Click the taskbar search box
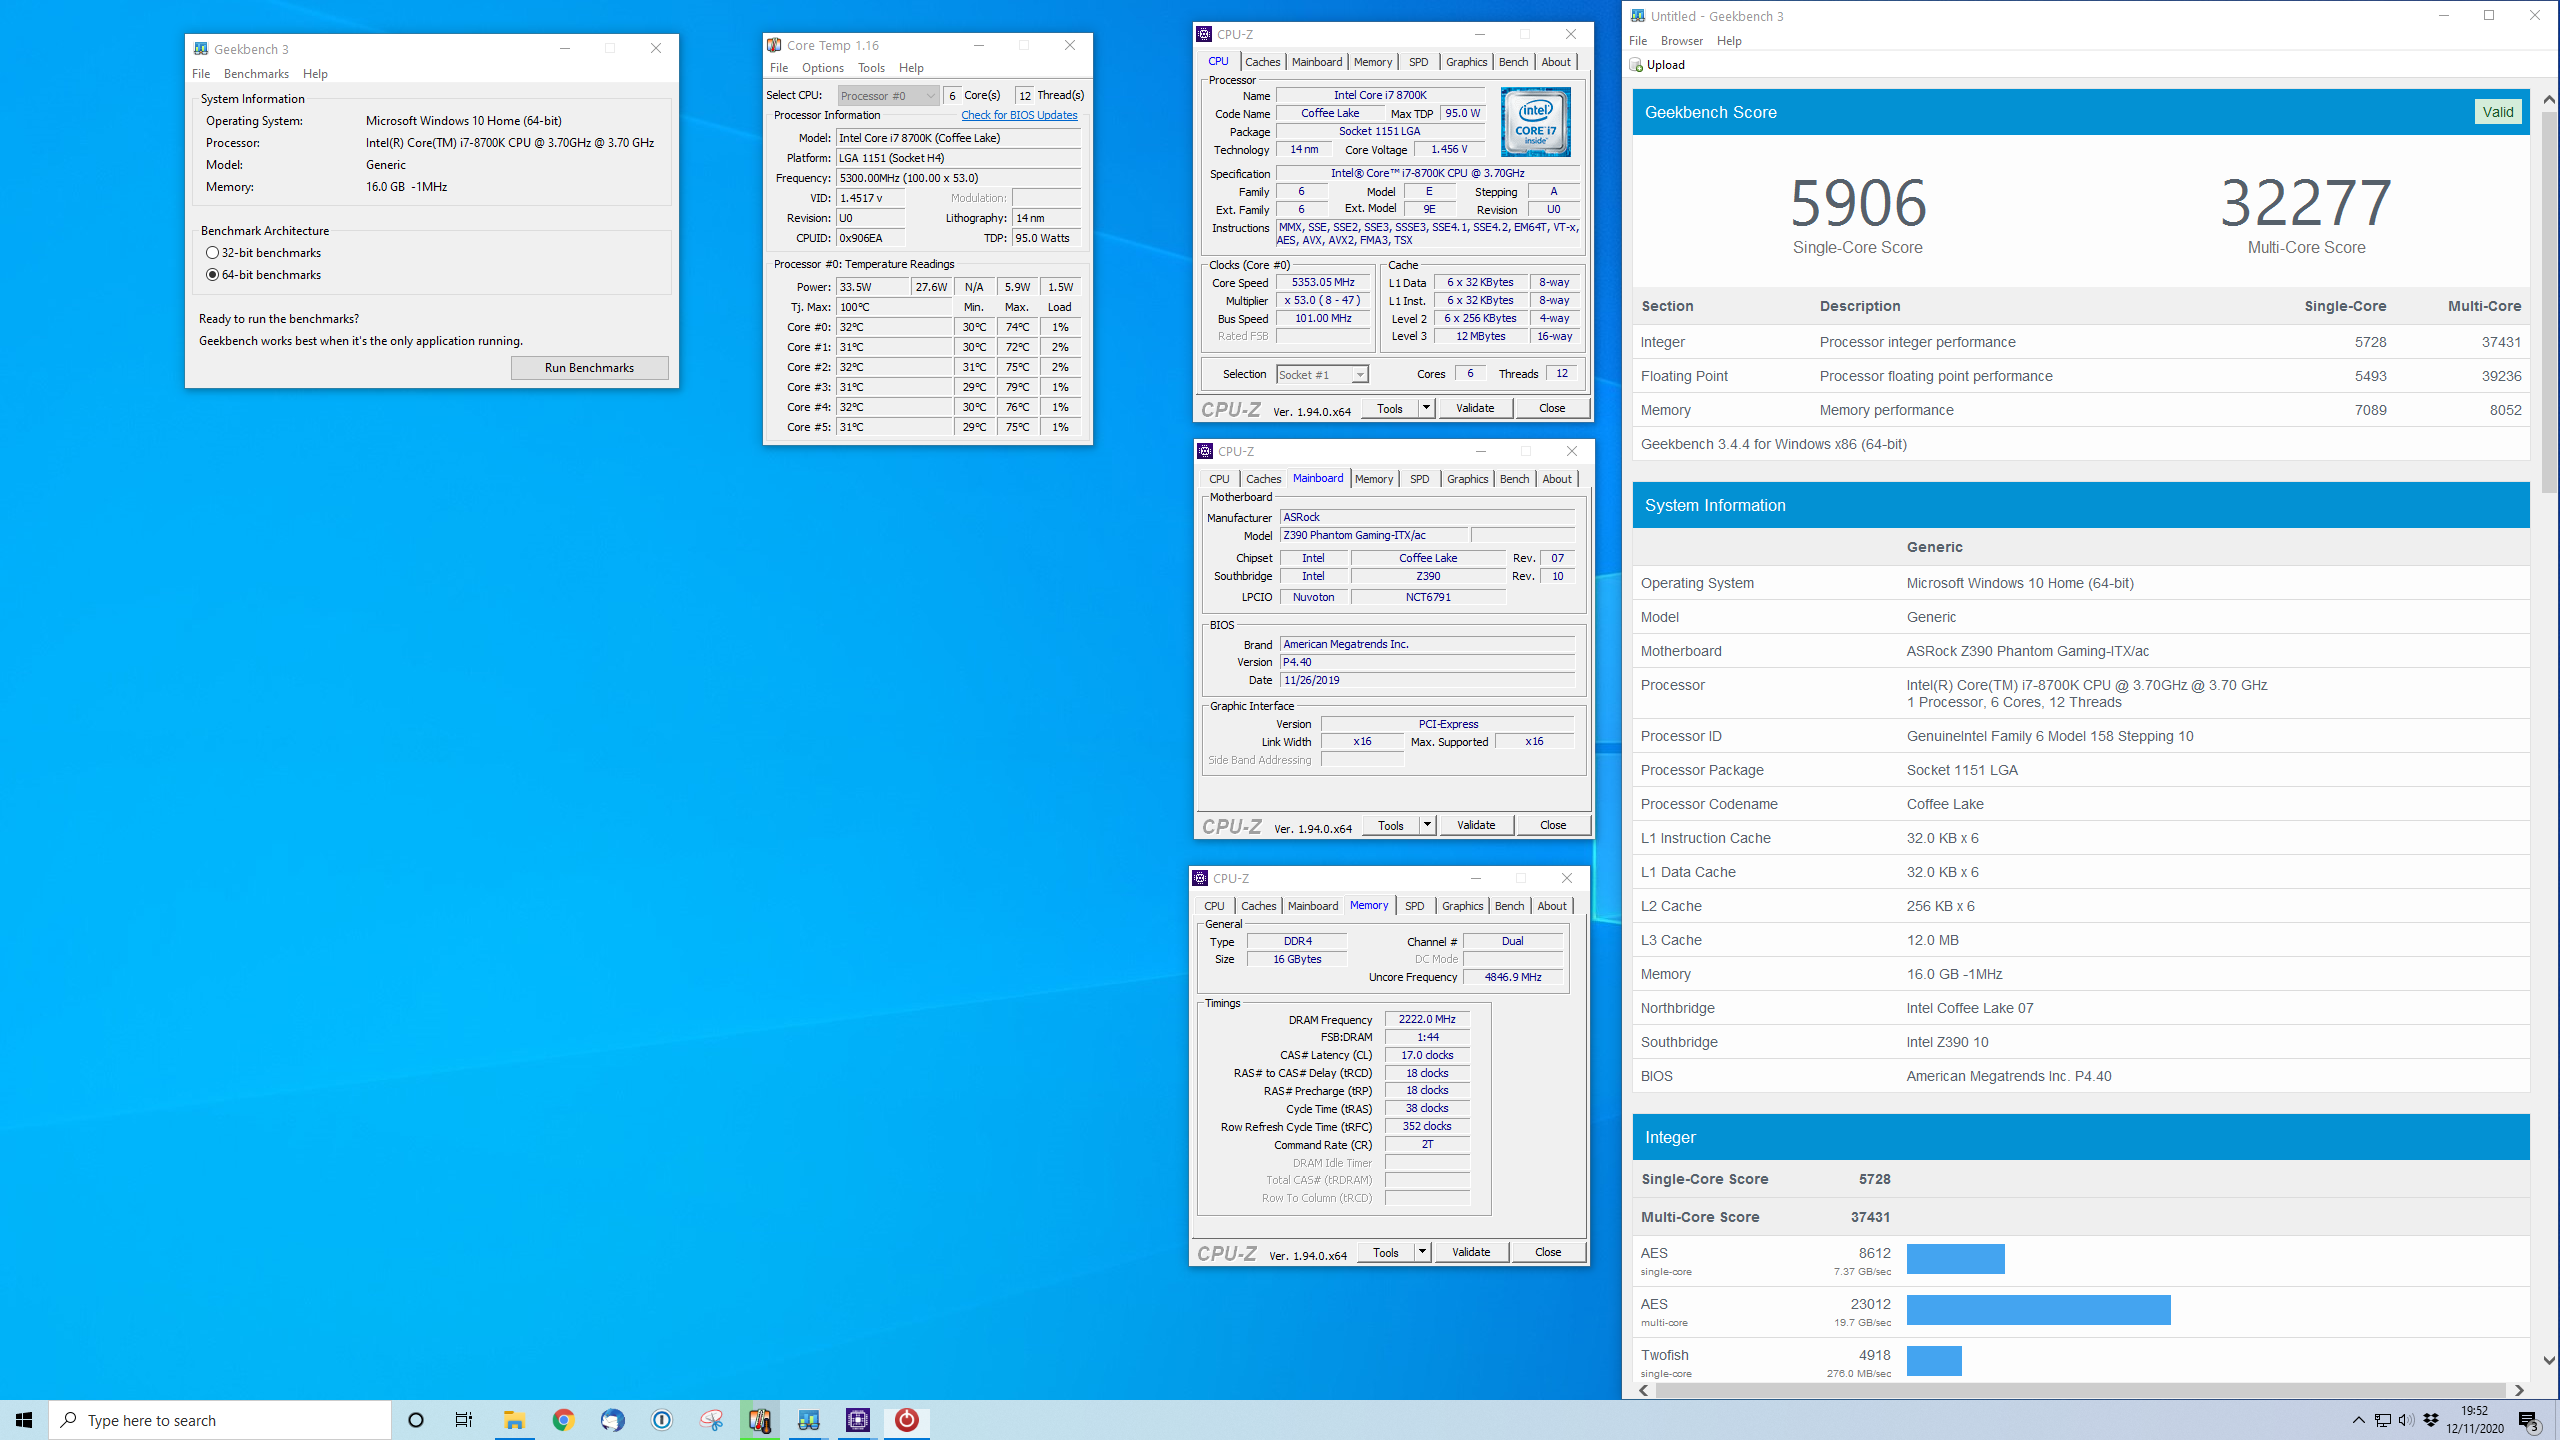 tap(220, 1420)
